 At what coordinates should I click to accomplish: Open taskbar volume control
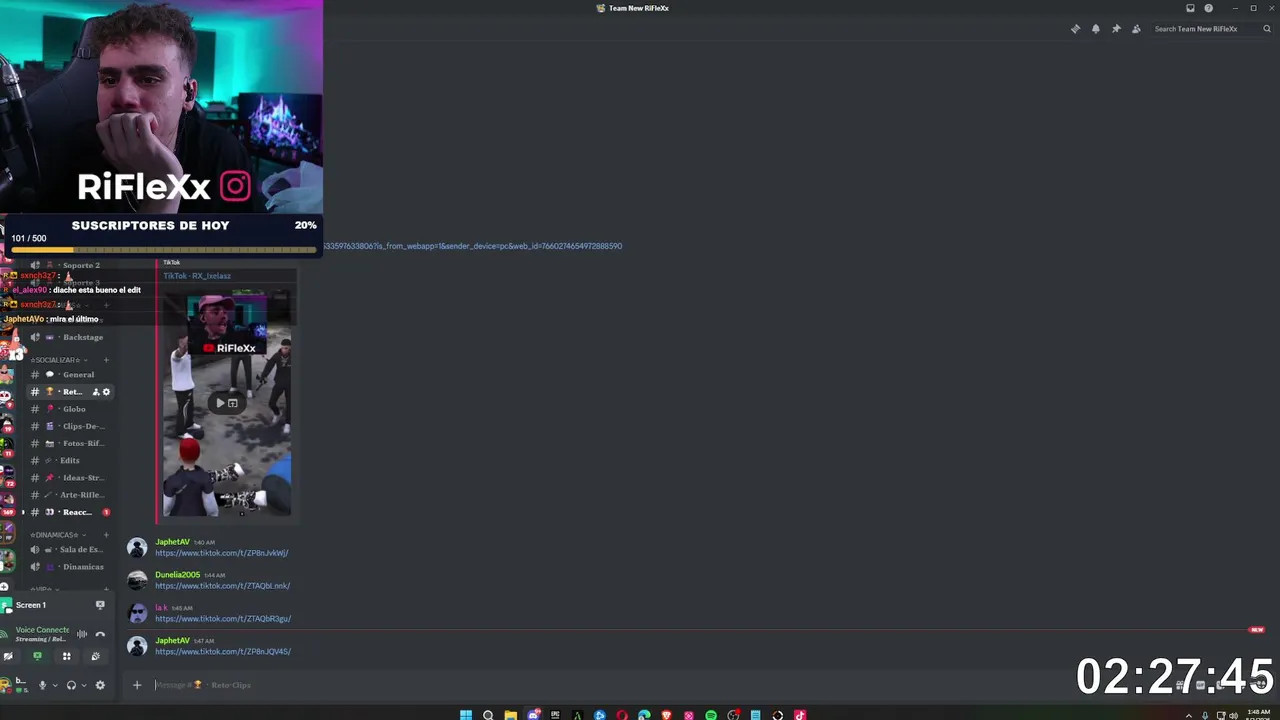coord(1234,715)
